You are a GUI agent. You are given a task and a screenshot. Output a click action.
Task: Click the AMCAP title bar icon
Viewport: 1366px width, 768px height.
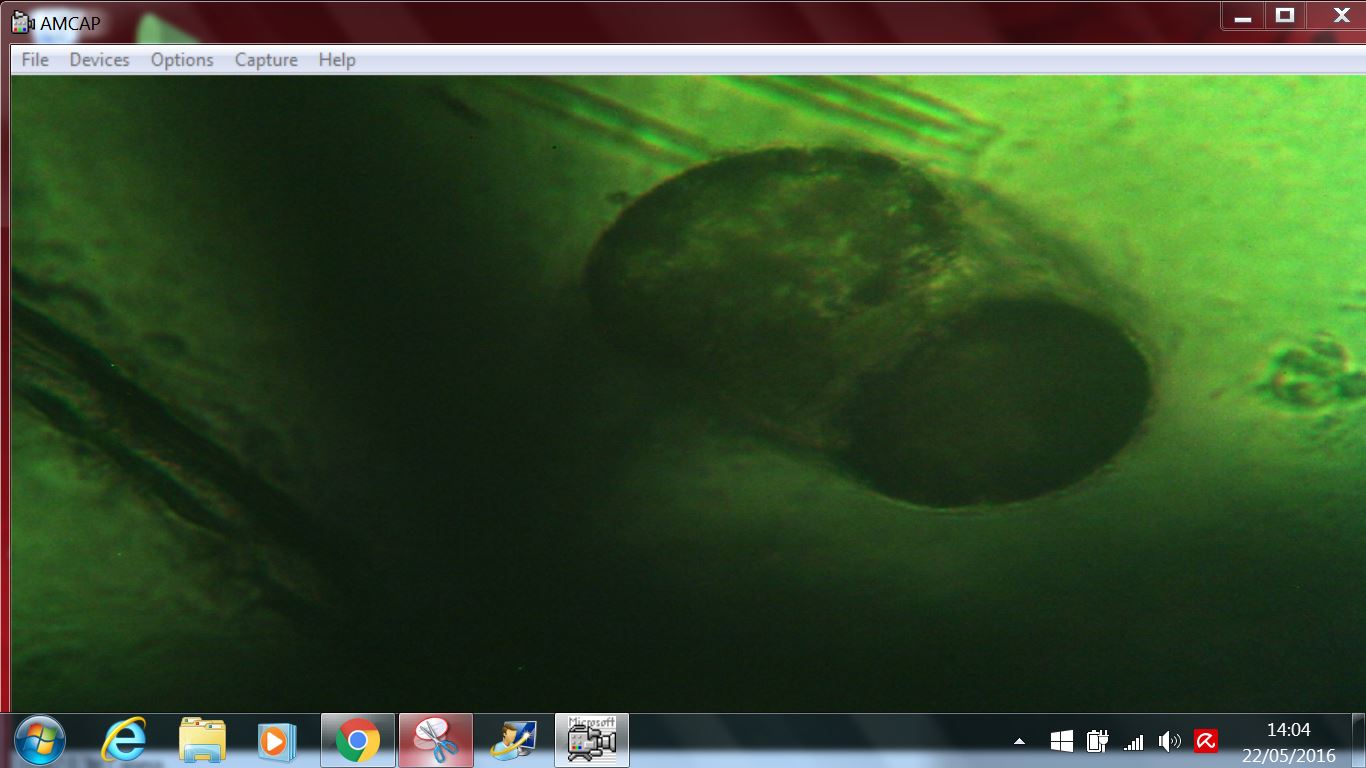[22, 21]
